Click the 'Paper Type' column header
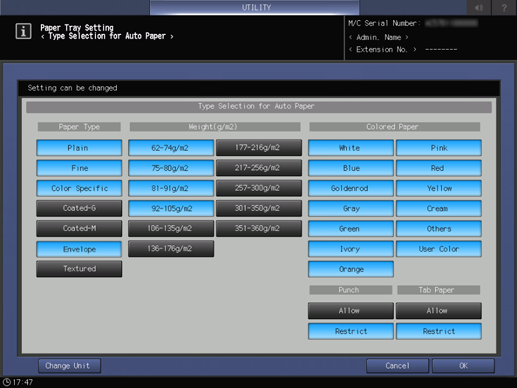 (79, 127)
